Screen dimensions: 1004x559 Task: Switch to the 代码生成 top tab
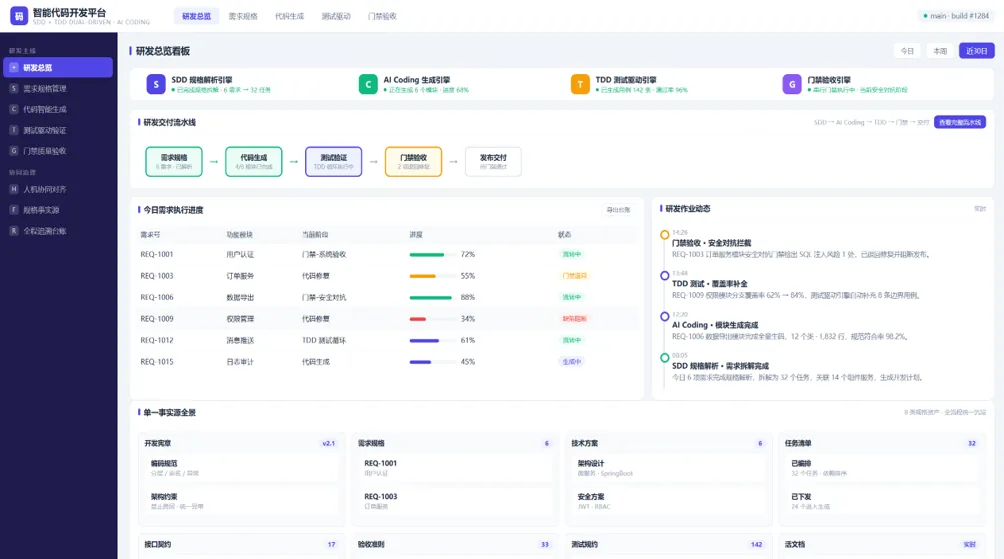tap(289, 16)
